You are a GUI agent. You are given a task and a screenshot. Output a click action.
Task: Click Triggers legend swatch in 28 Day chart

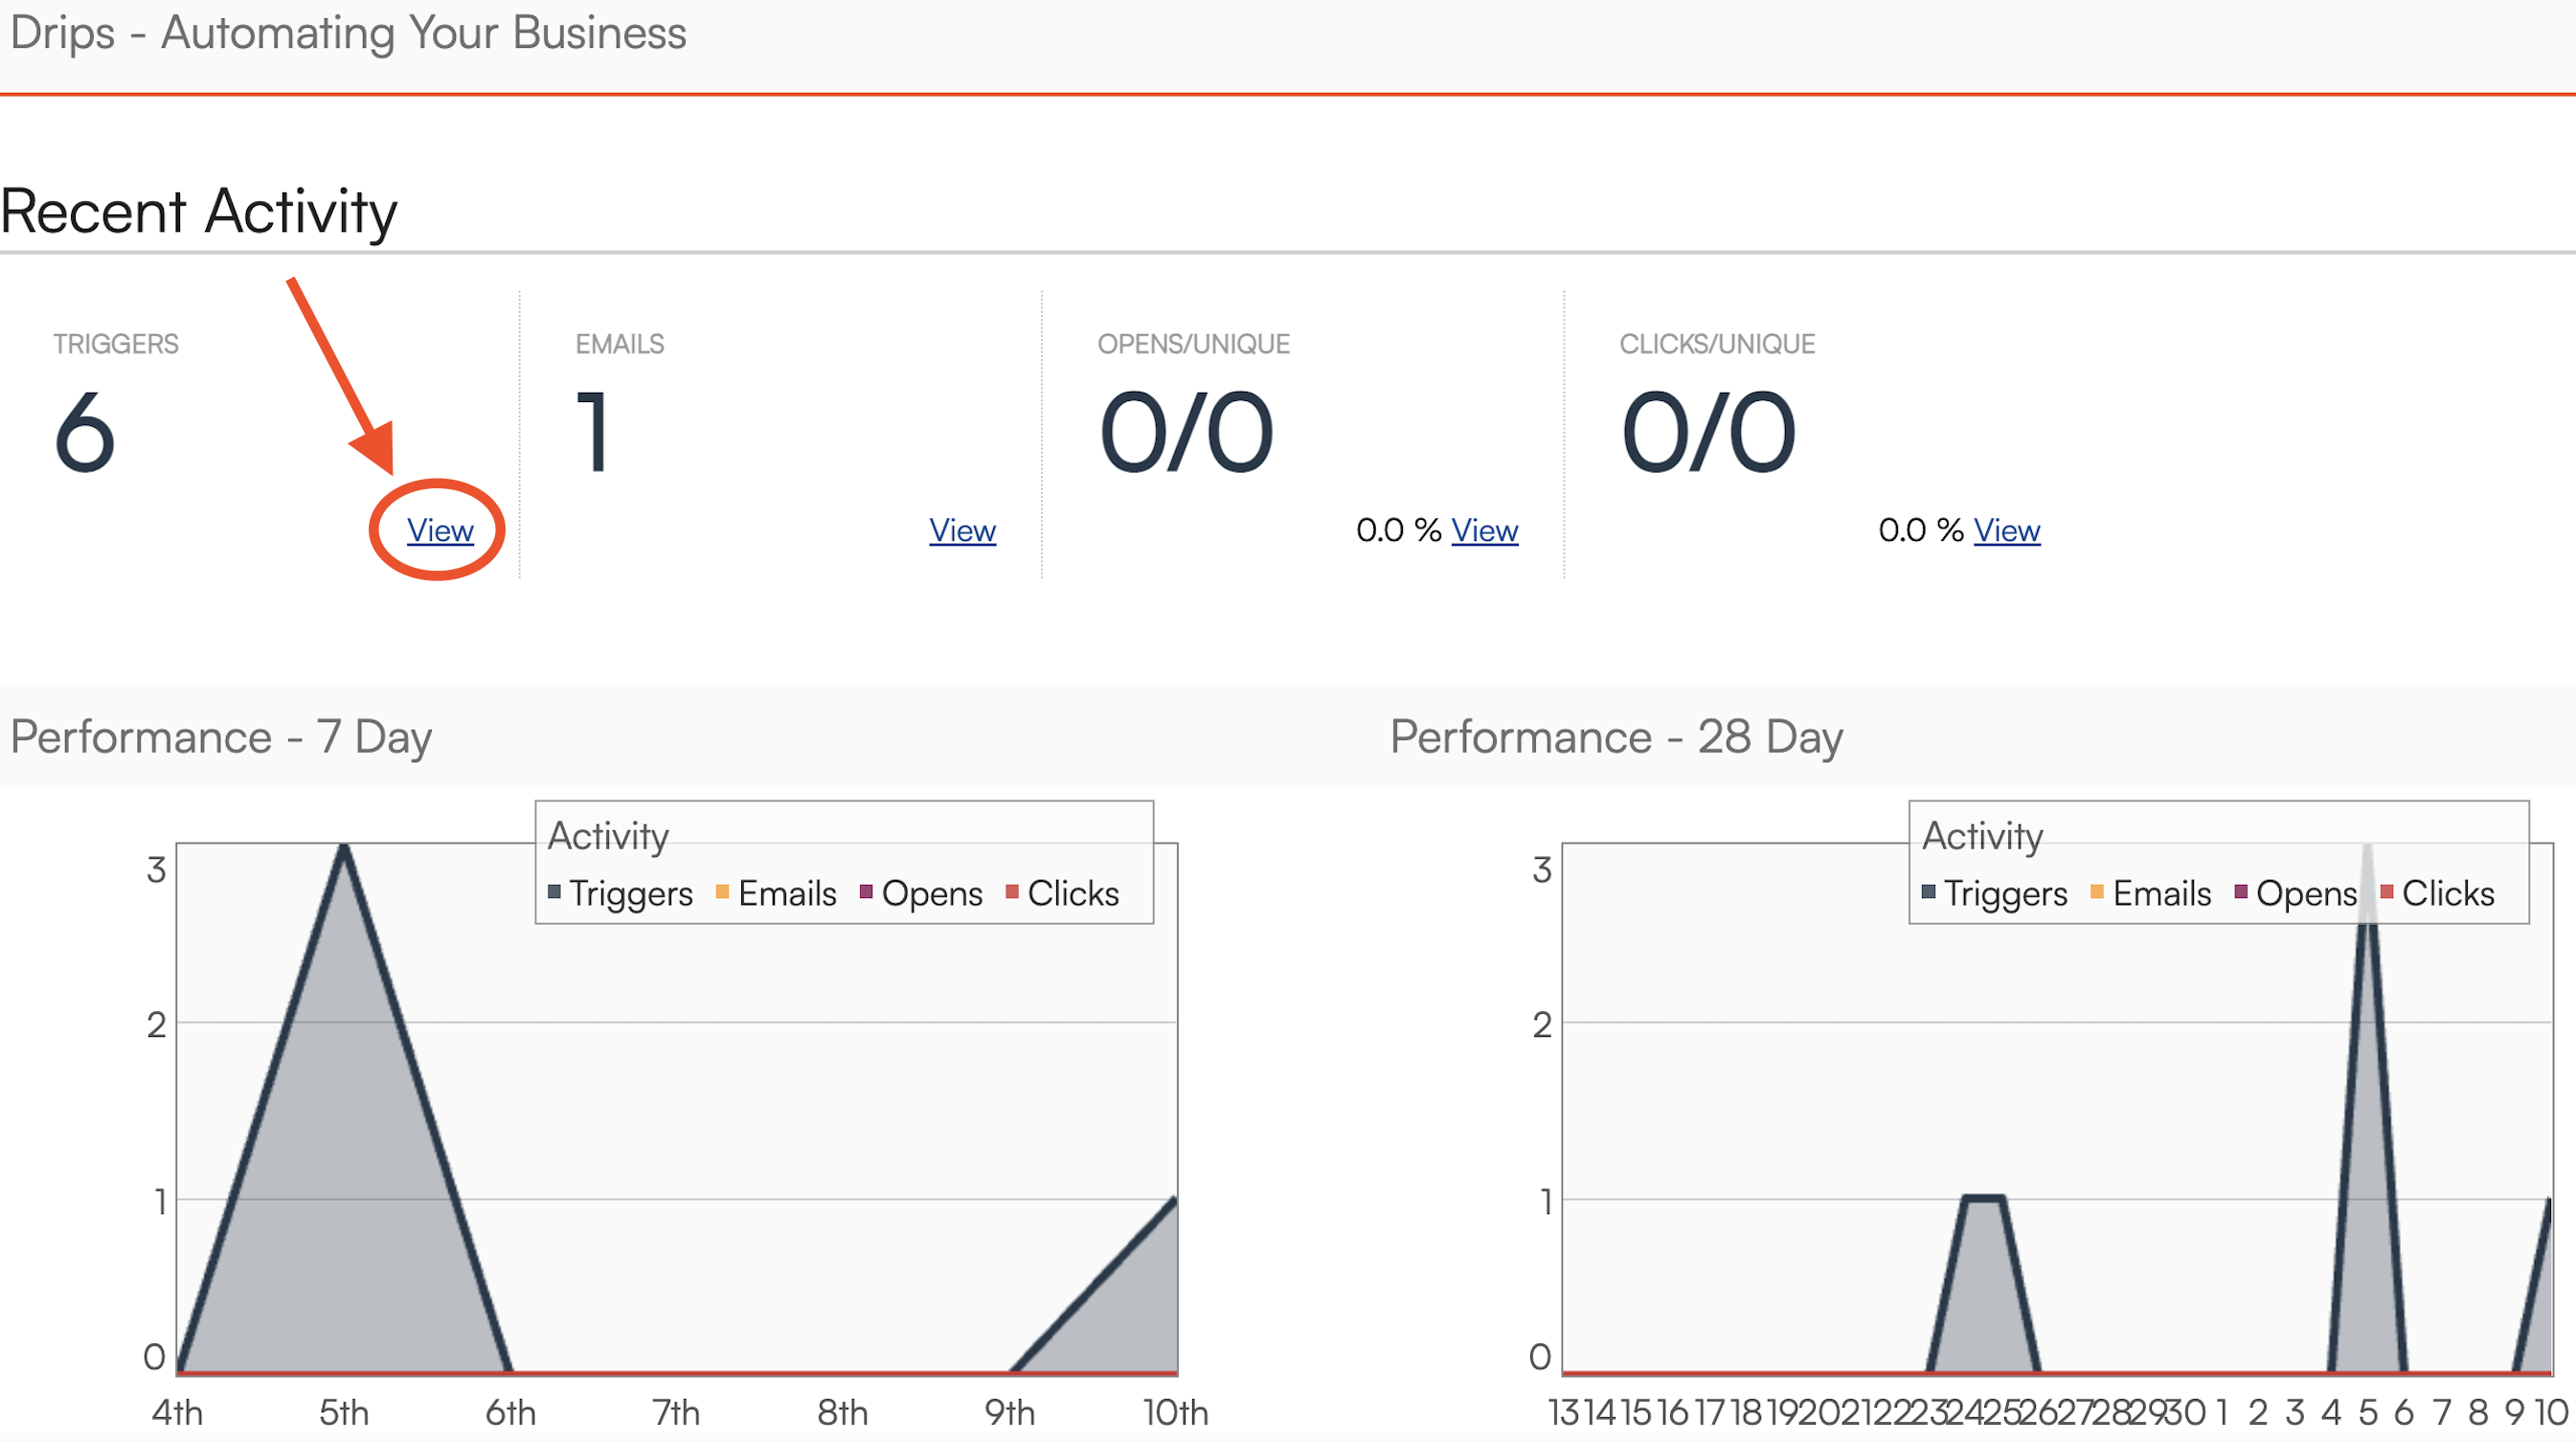point(1928,891)
